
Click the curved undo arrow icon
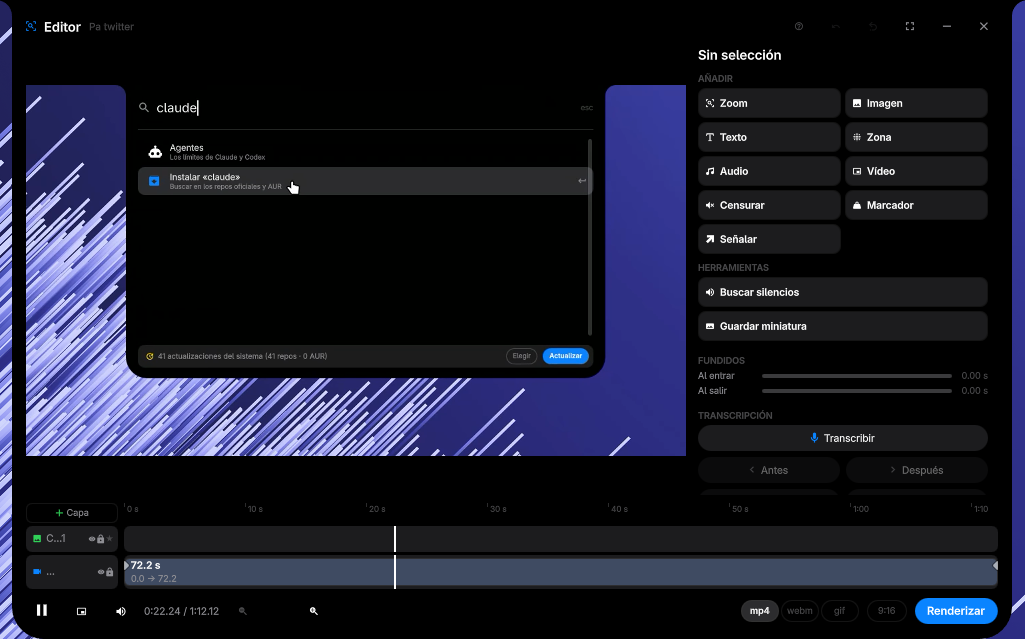coord(835,26)
